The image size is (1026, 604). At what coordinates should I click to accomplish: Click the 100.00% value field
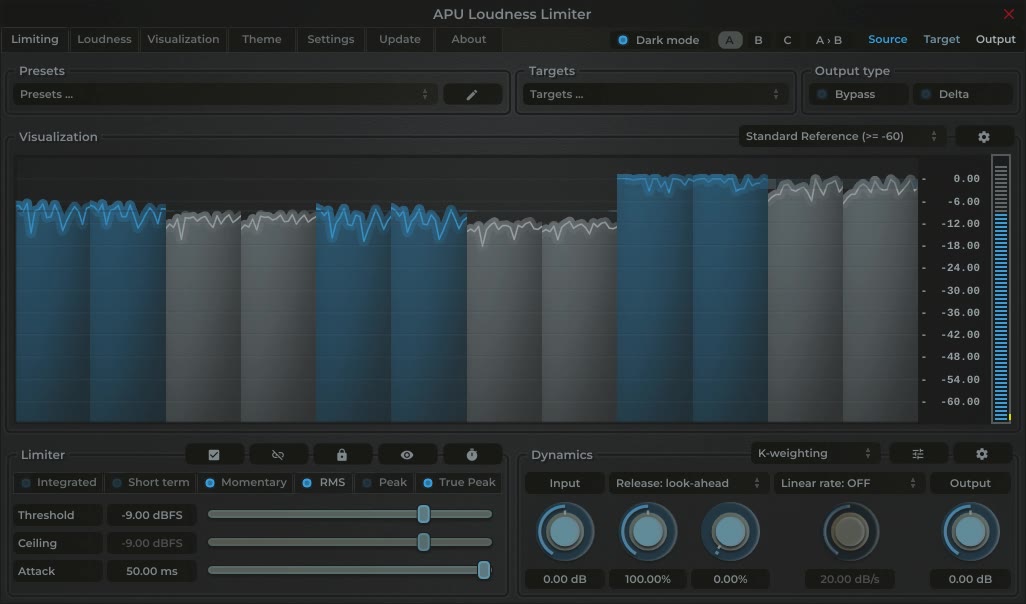648,579
